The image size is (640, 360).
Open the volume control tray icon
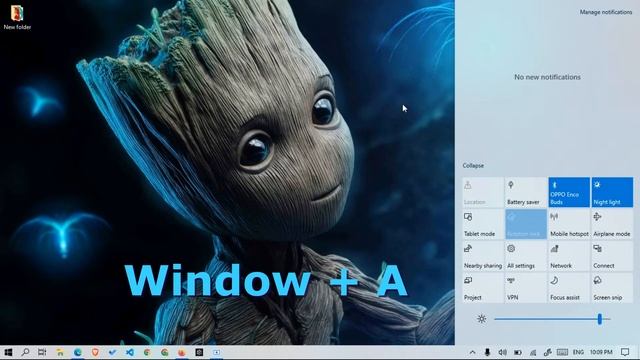tap(502, 352)
